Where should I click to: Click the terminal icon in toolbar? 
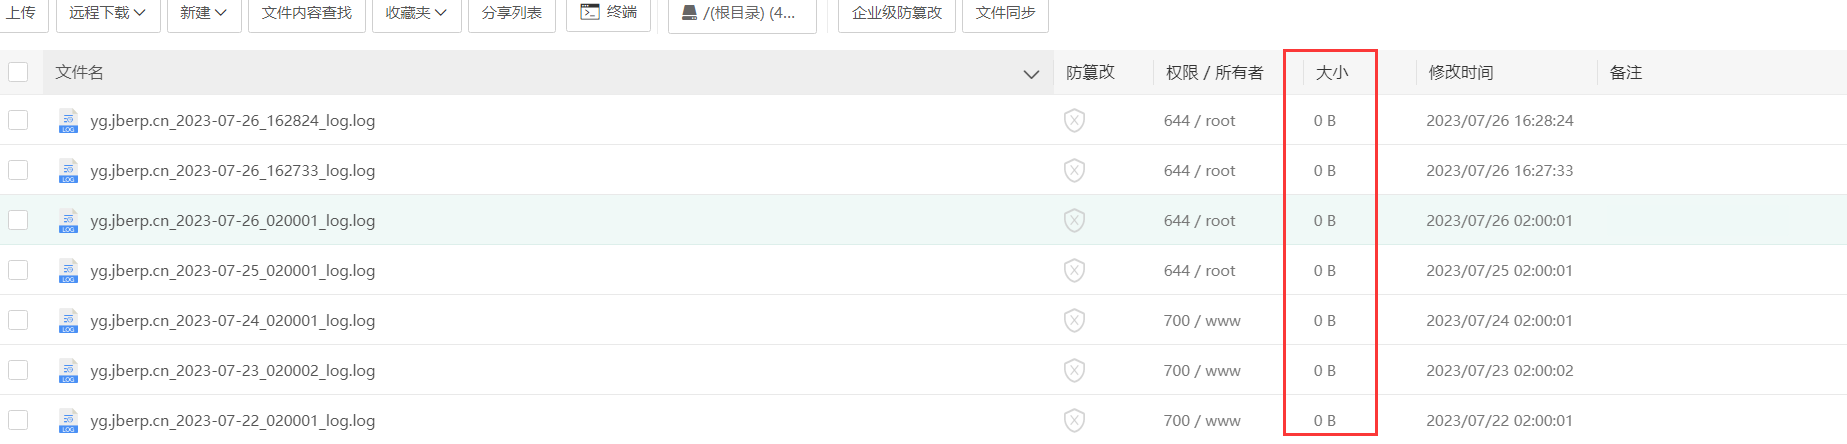tap(590, 12)
